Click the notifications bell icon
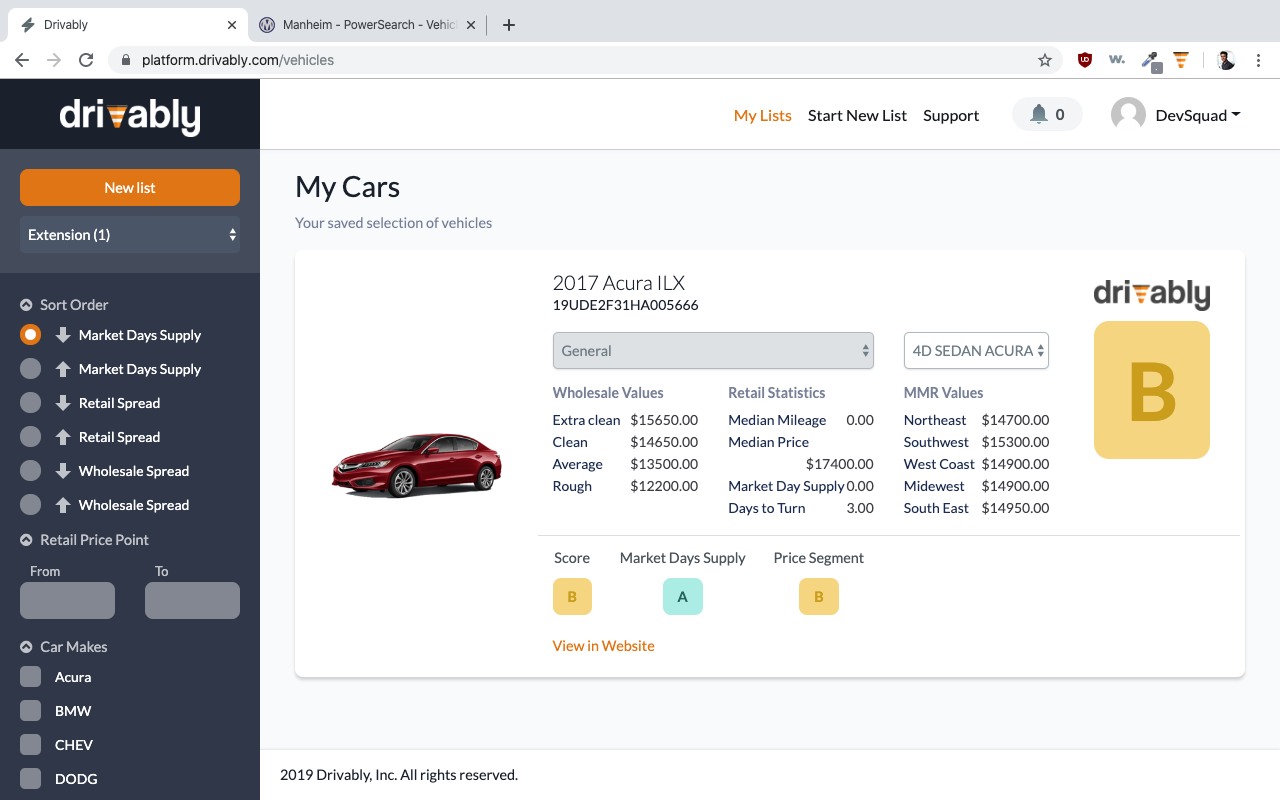 pos(1039,114)
